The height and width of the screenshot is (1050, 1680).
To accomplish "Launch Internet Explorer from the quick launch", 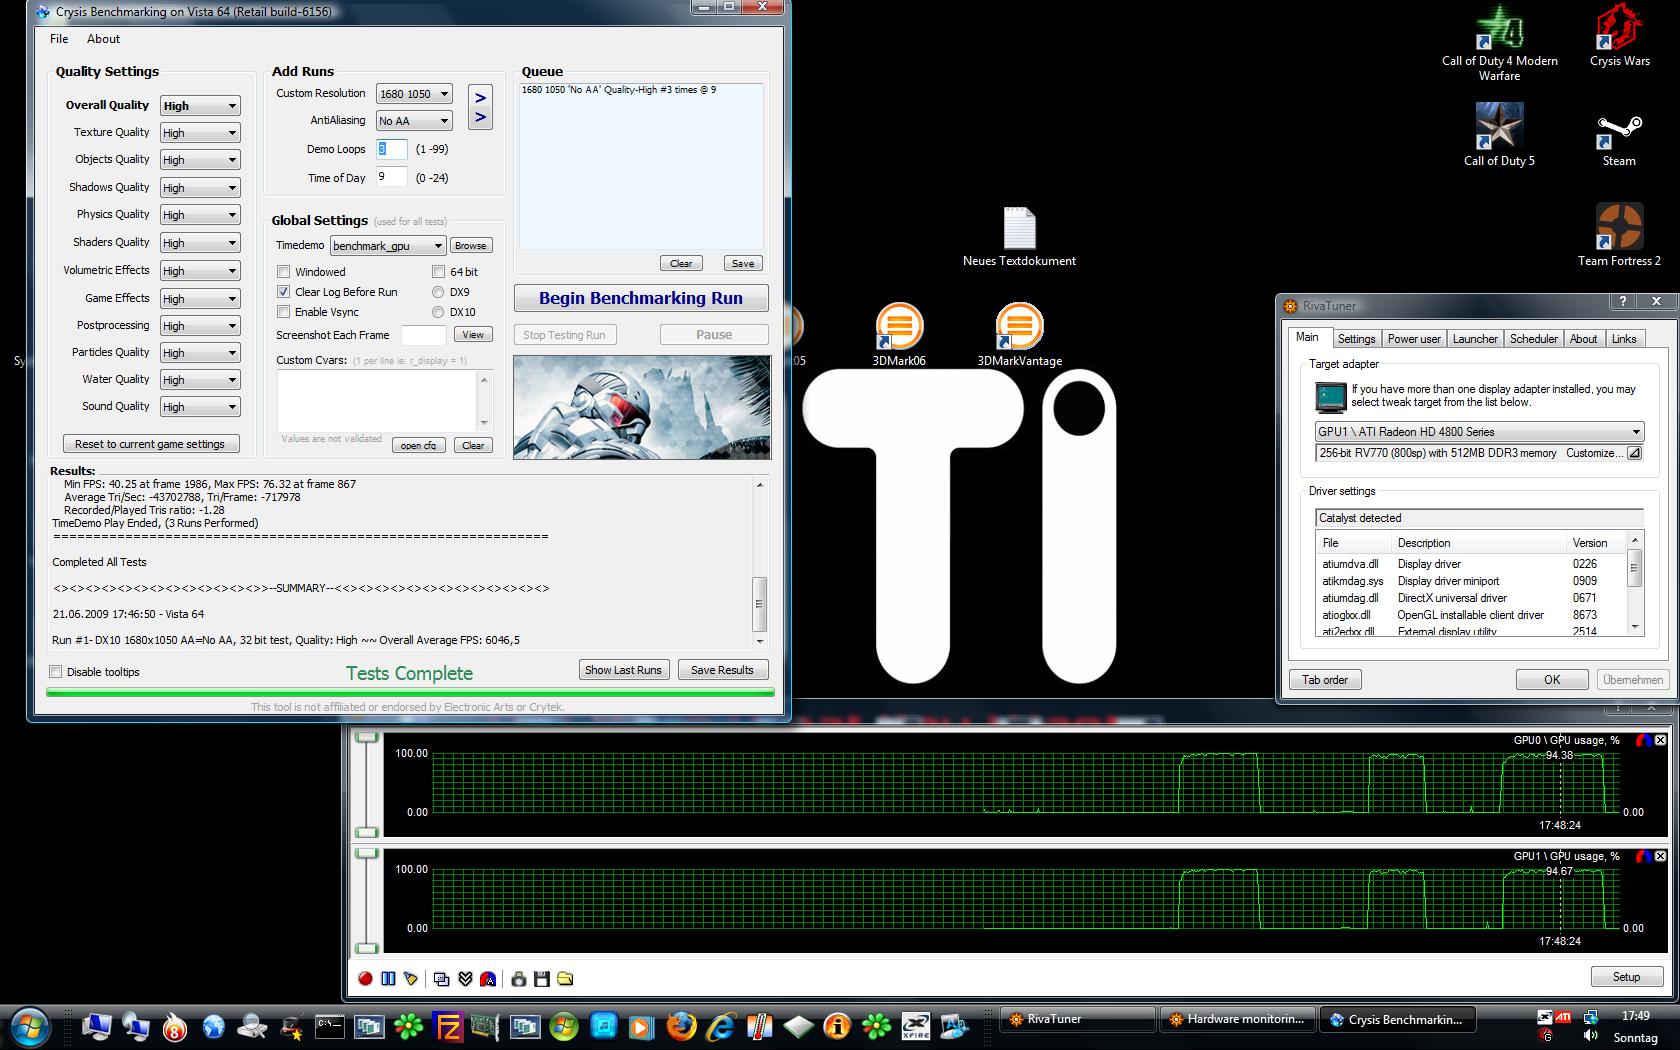I will [x=720, y=1026].
